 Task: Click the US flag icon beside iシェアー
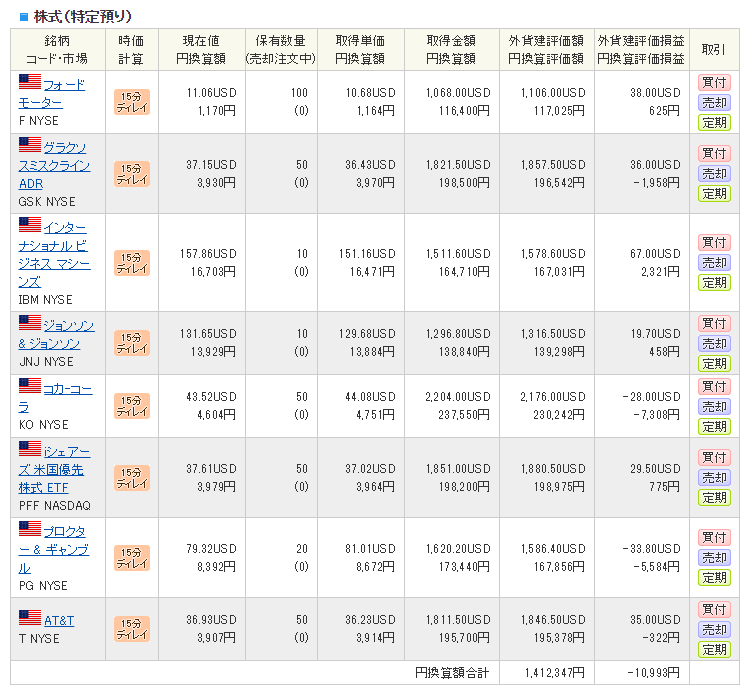click(x=30, y=448)
